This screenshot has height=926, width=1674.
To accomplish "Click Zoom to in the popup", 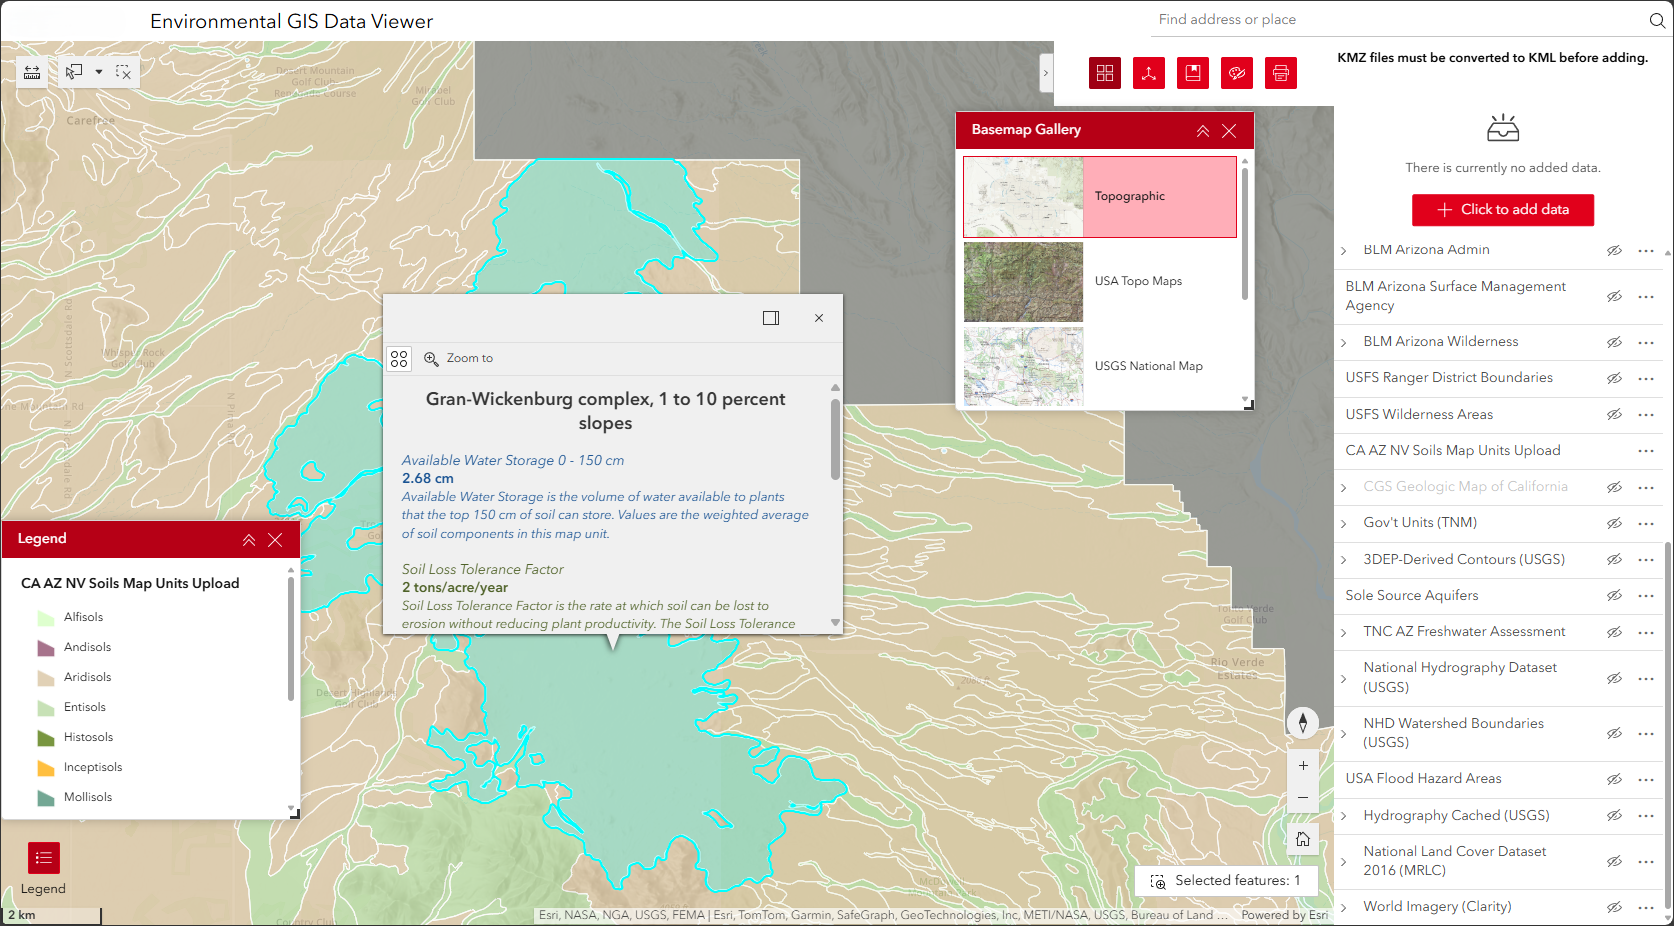I will point(459,358).
